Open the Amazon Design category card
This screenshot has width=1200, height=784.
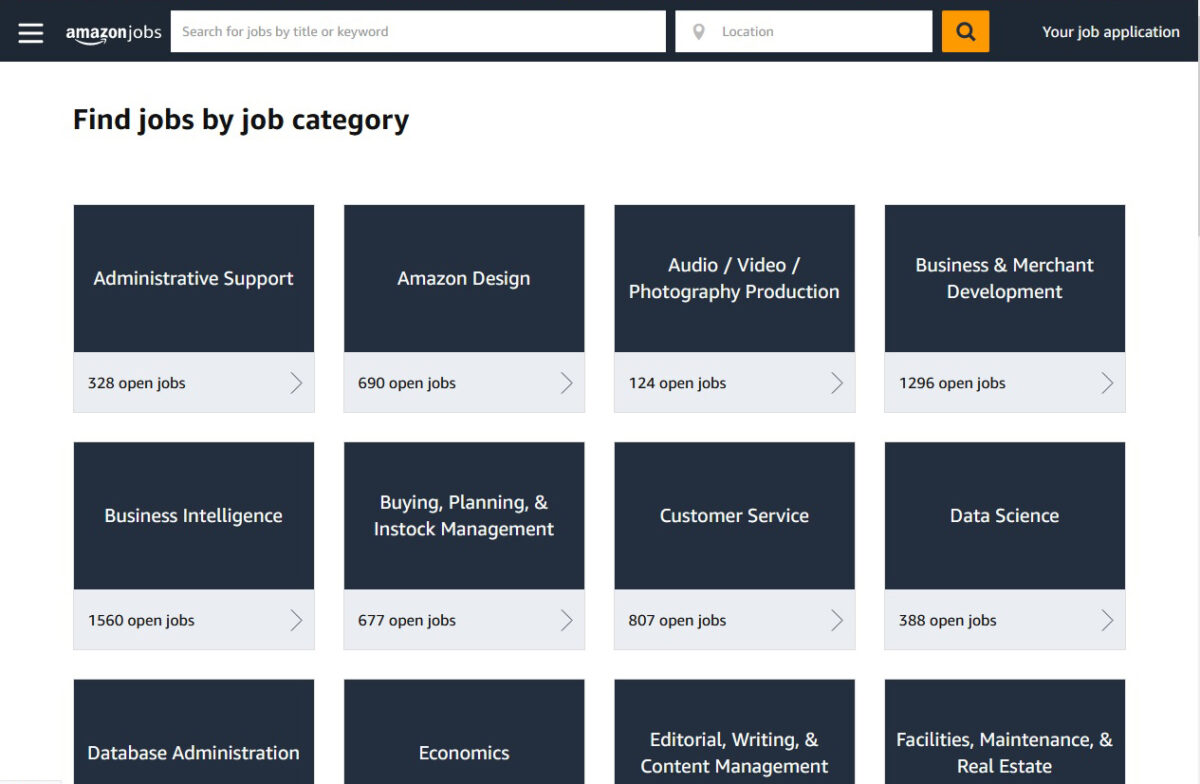[x=464, y=308]
